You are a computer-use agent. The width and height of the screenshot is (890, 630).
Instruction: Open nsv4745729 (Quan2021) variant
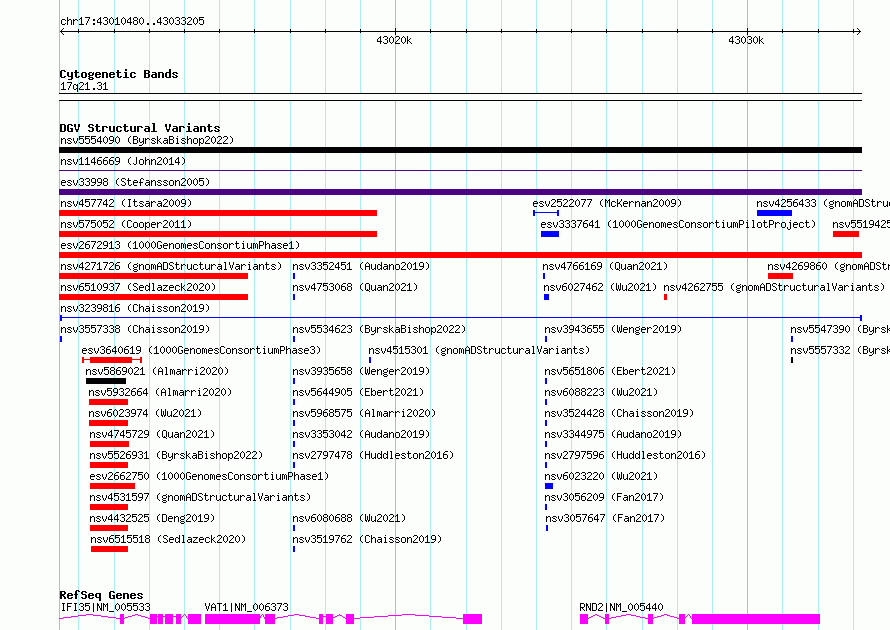(152, 434)
